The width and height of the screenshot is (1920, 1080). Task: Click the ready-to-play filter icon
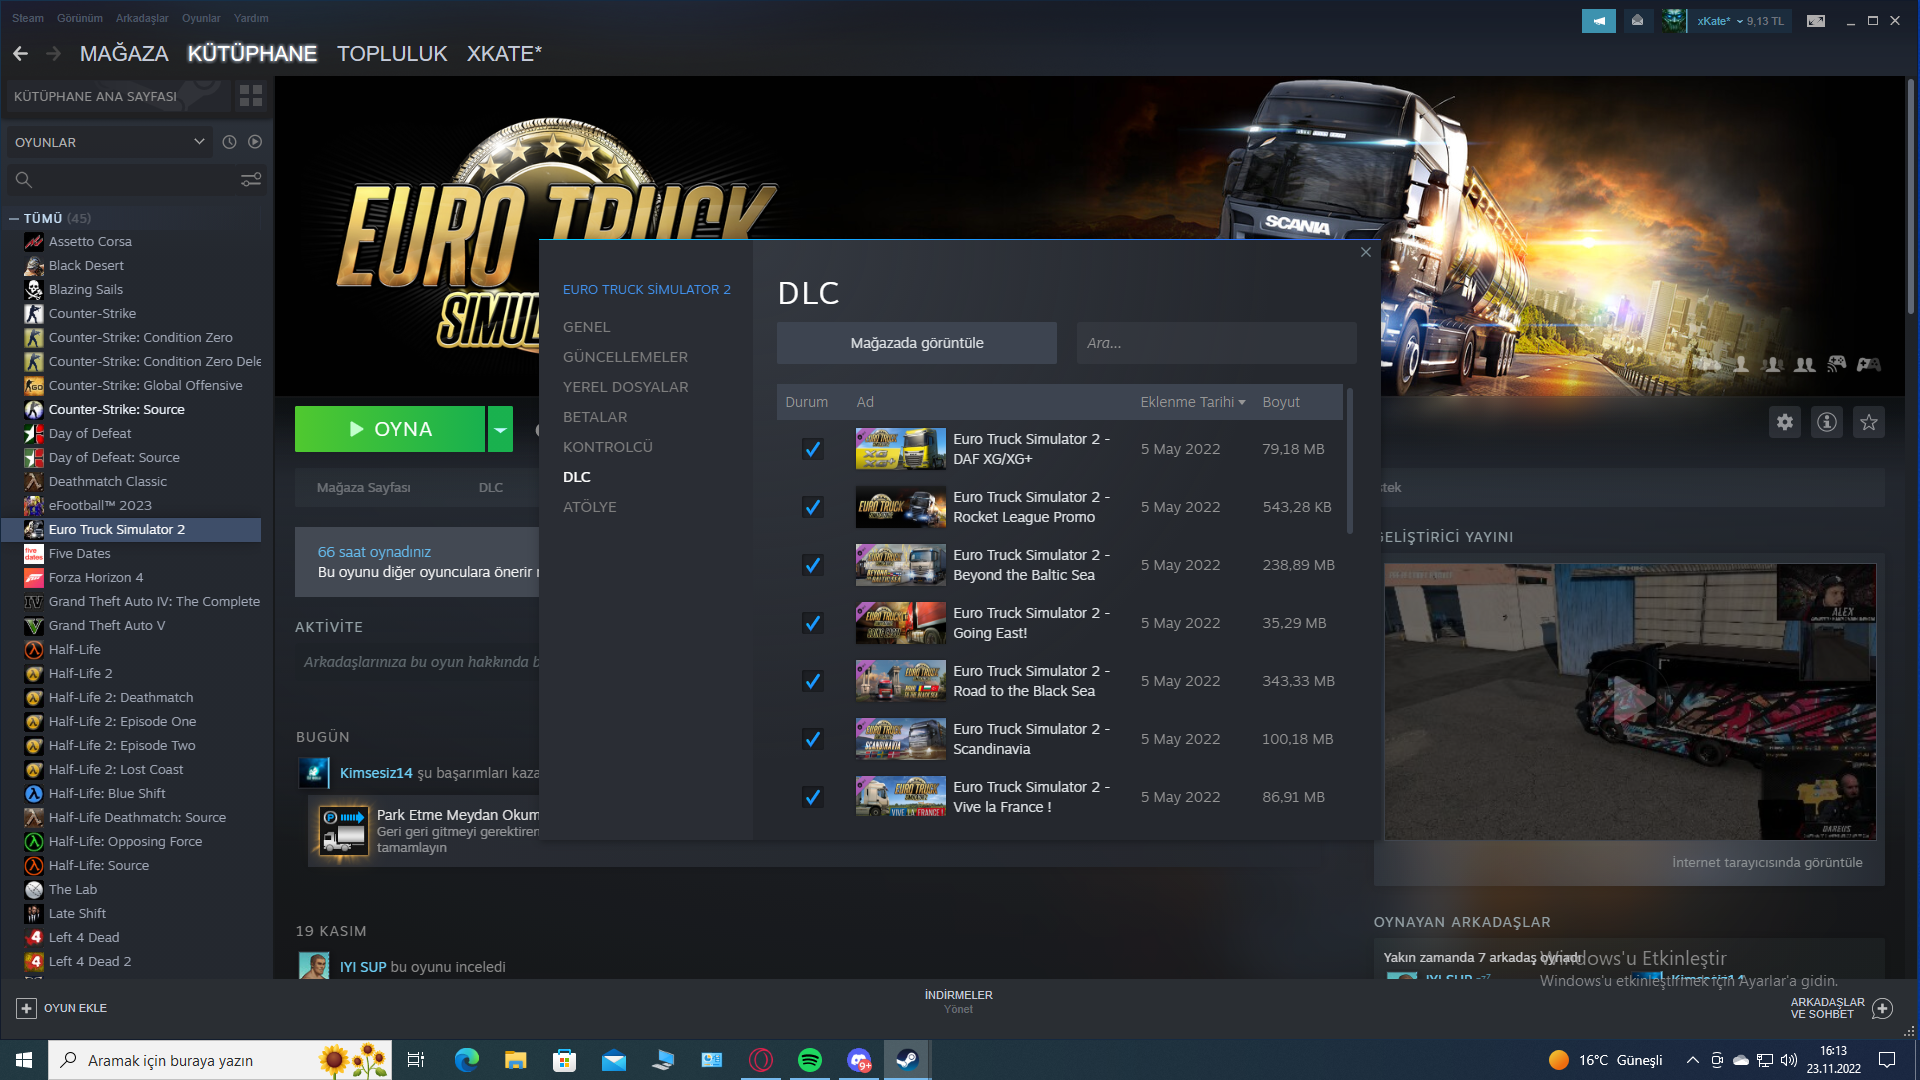(255, 142)
